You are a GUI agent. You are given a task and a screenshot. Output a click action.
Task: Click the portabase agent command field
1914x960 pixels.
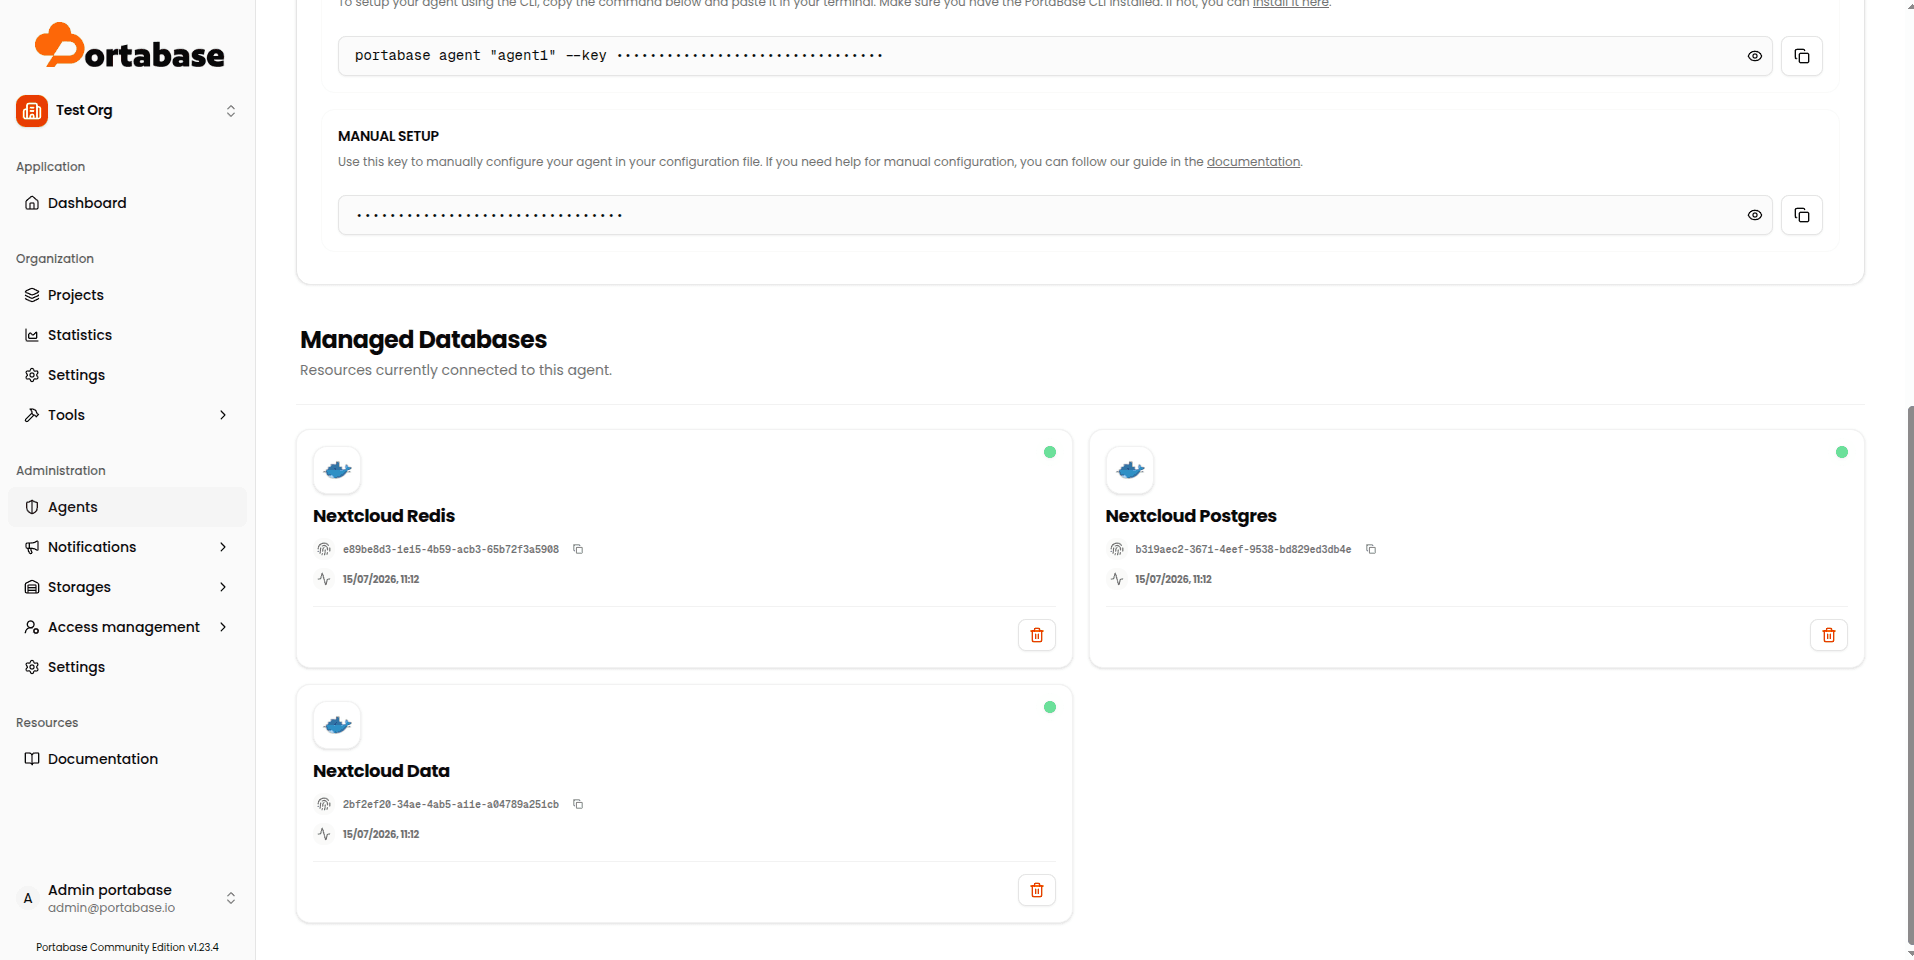[x=1055, y=56]
